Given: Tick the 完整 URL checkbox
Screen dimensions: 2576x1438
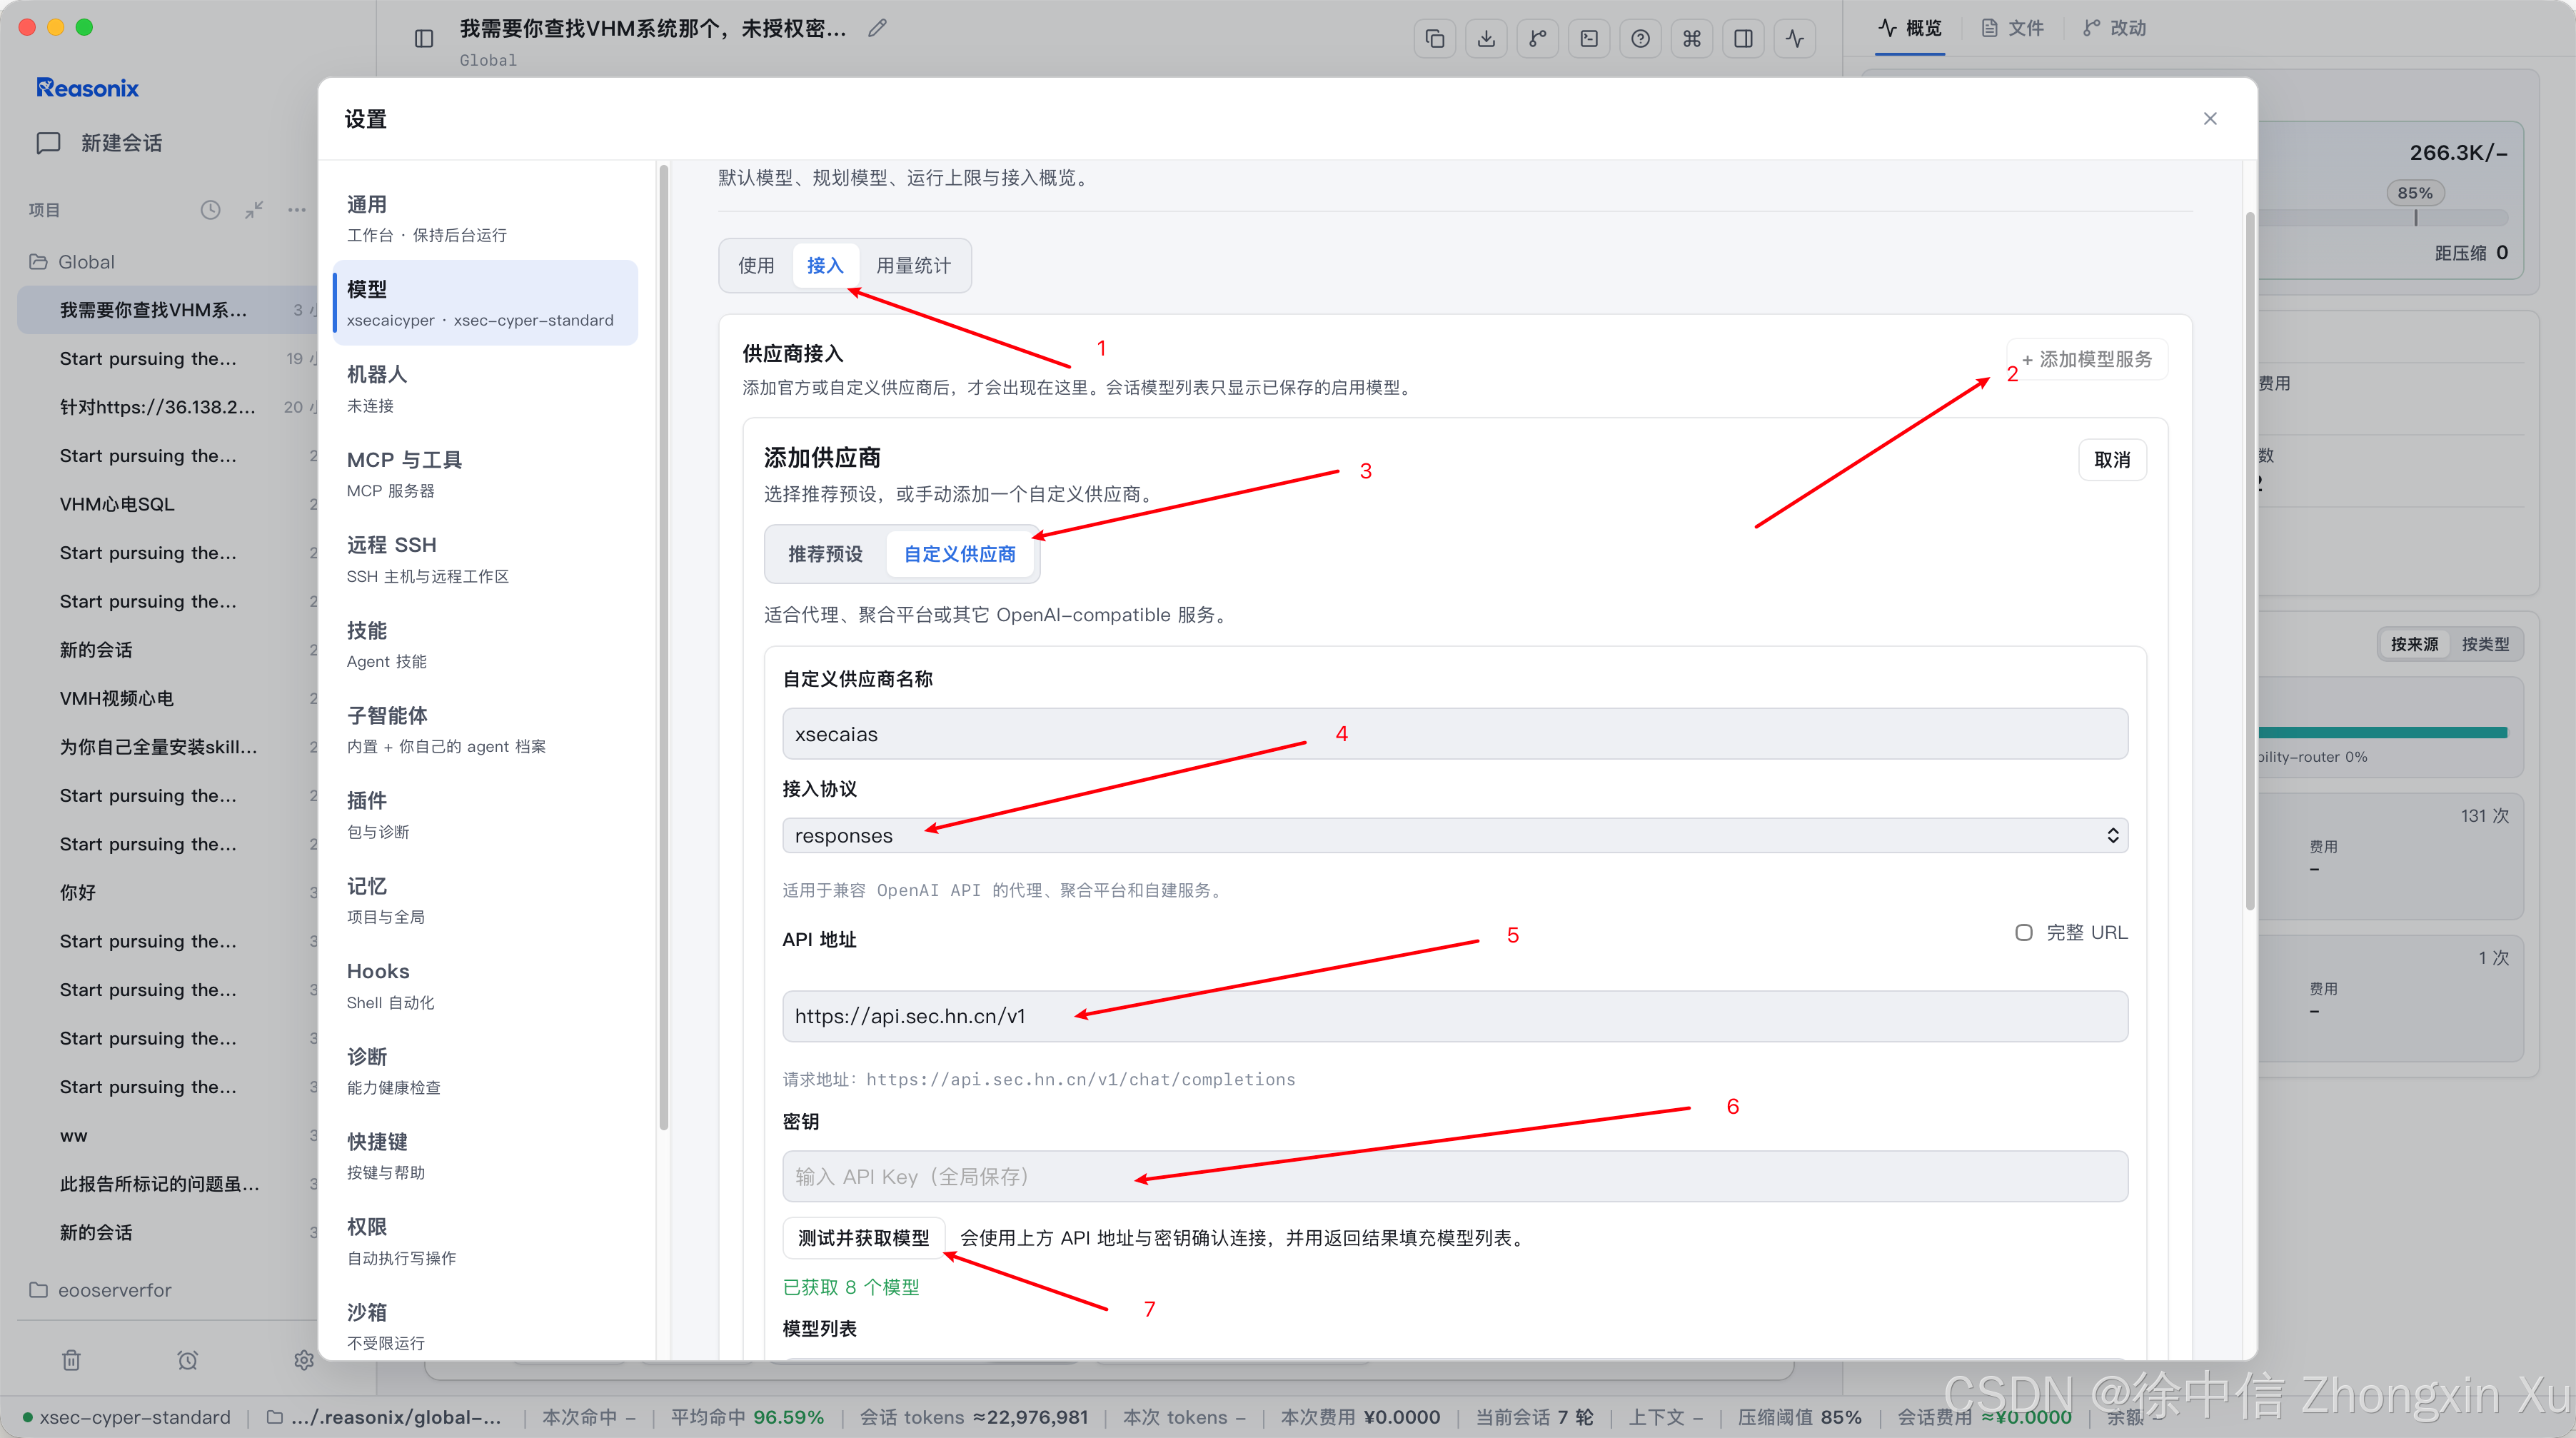Looking at the screenshot, I should pos(2024,933).
